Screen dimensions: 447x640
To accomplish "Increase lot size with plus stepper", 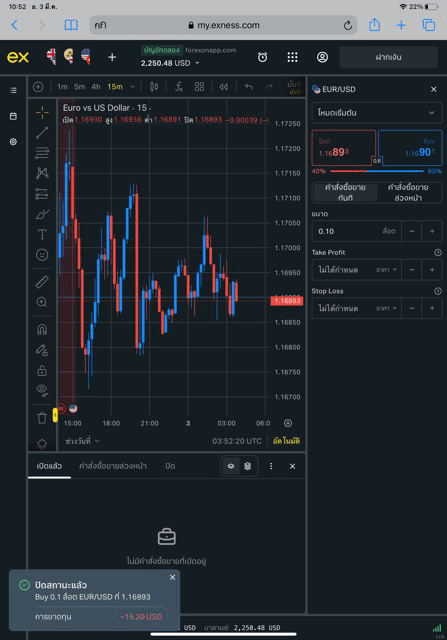I will [432, 231].
